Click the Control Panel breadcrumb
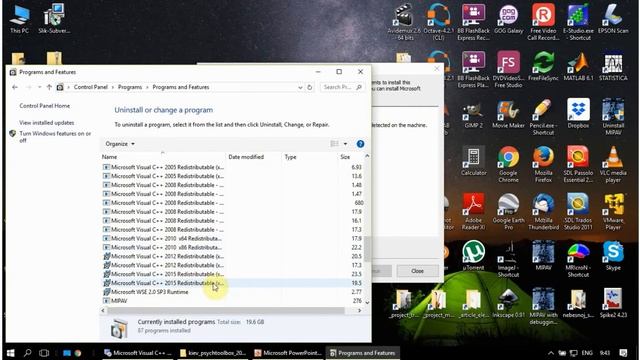The width and height of the screenshot is (640, 360). pos(91,87)
